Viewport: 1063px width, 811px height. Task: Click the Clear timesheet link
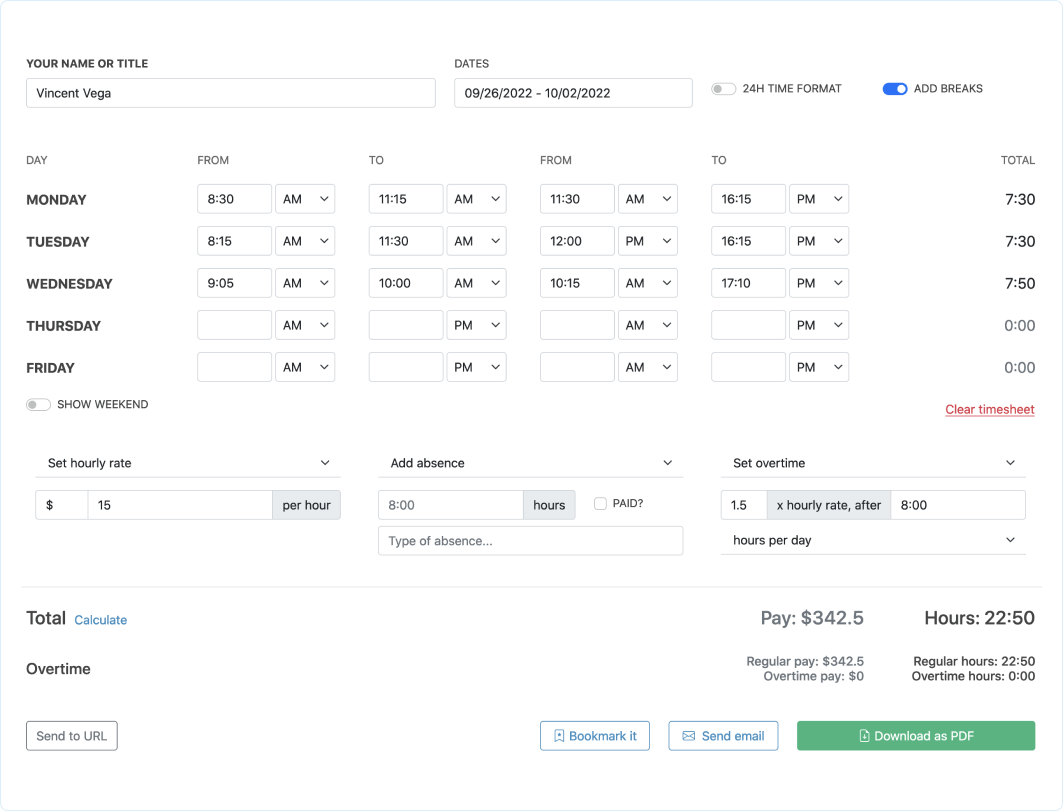pyautogui.click(x=989, y=409)
